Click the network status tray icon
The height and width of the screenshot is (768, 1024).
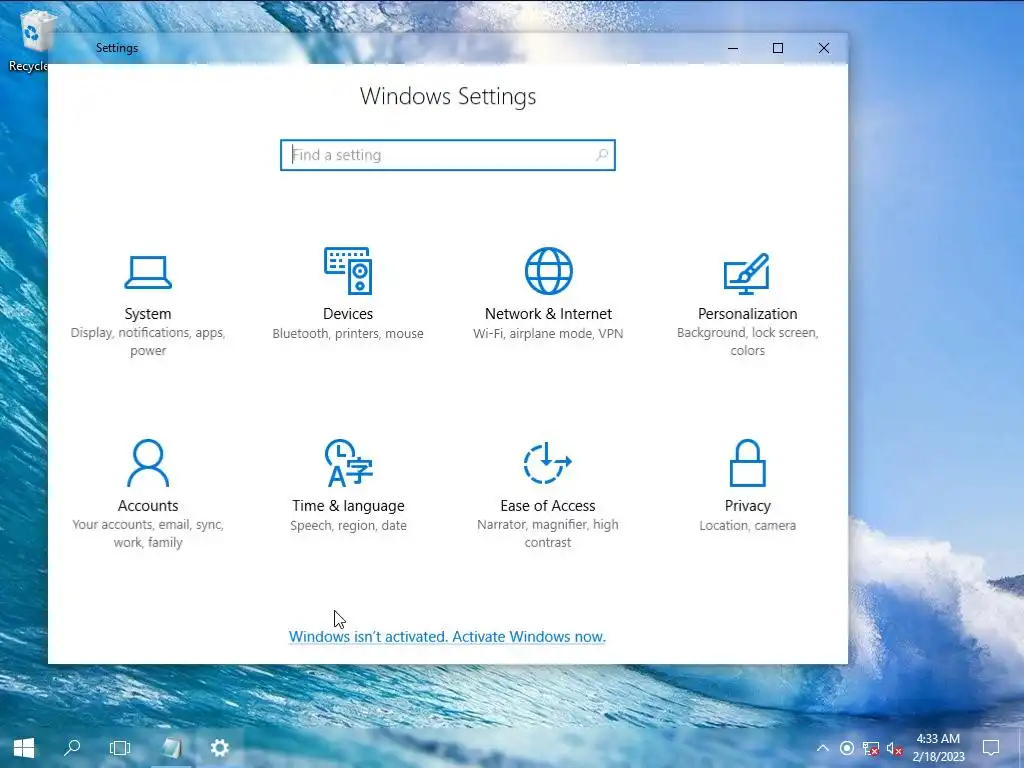coord(871,748)
